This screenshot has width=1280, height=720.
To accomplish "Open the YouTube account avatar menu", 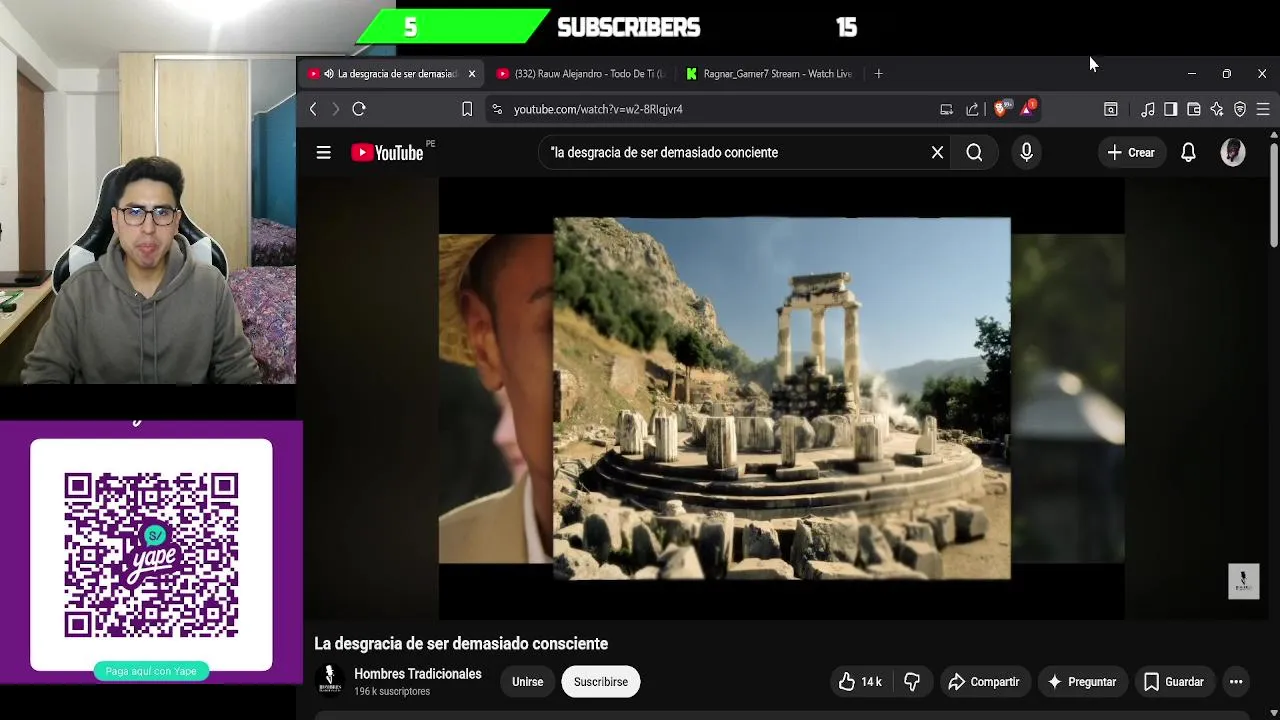I will tap(1233, 153).
